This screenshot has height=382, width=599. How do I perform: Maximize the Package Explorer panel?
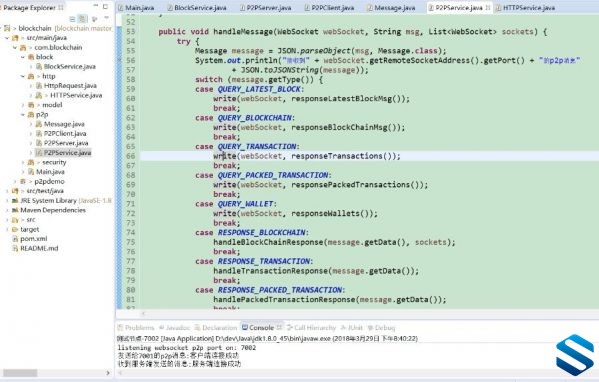(x=105, y=6)
